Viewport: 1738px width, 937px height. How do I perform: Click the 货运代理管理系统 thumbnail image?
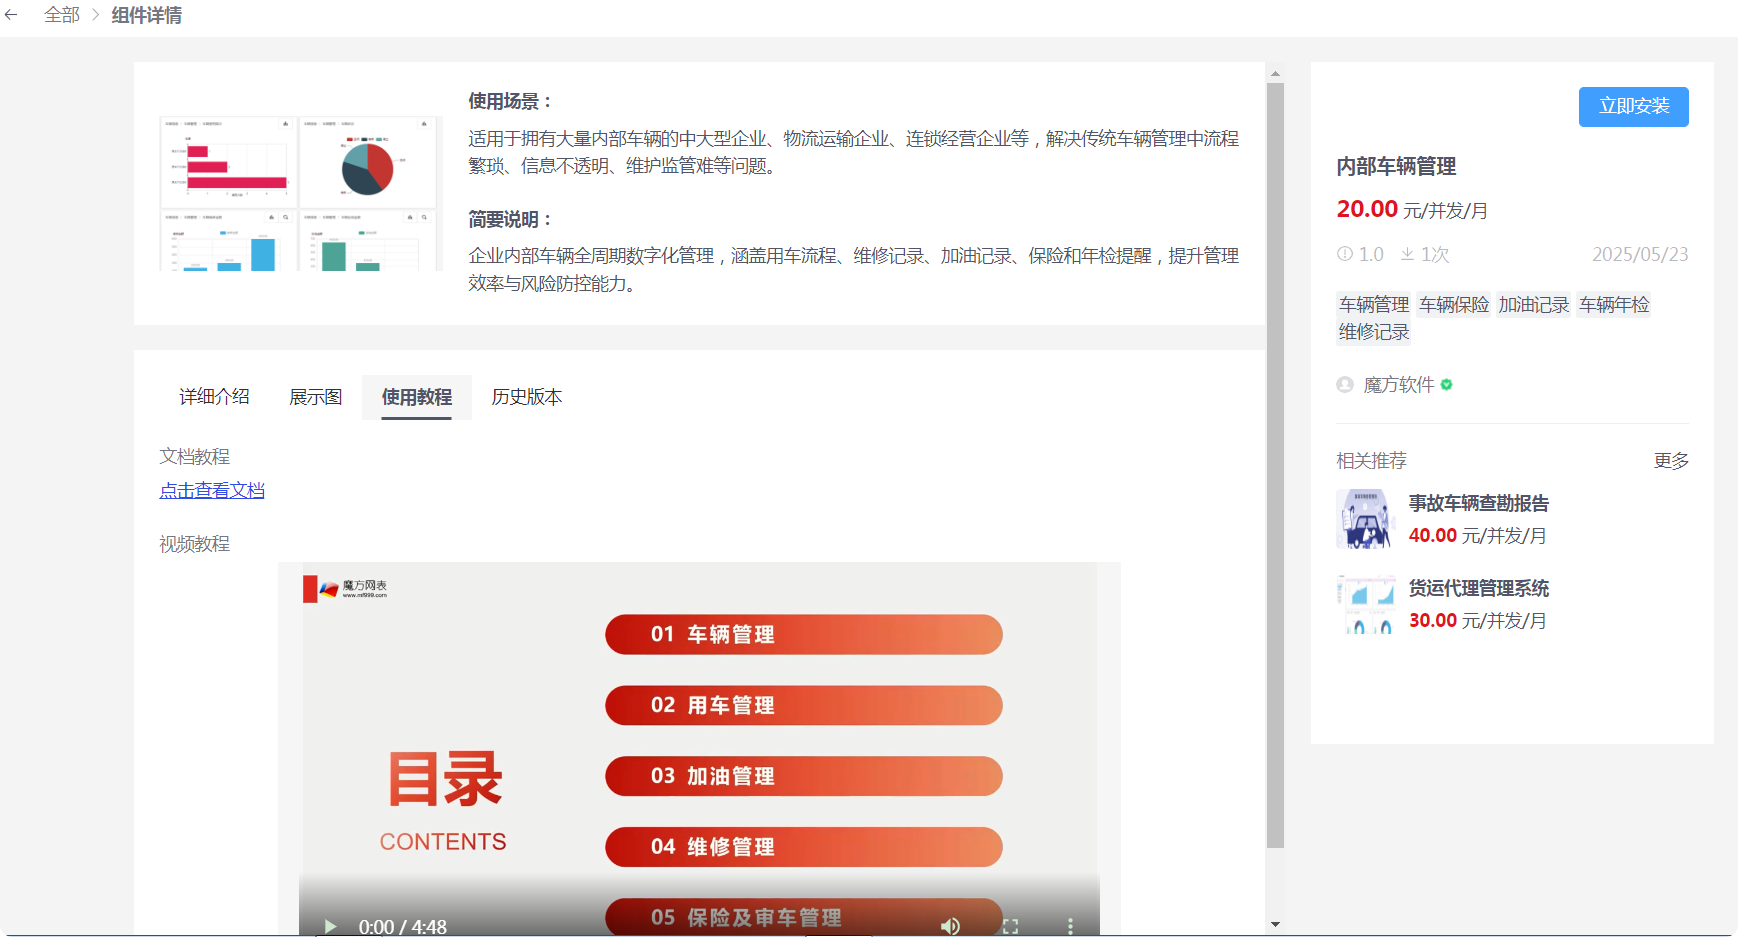(x=1365, y=603)
